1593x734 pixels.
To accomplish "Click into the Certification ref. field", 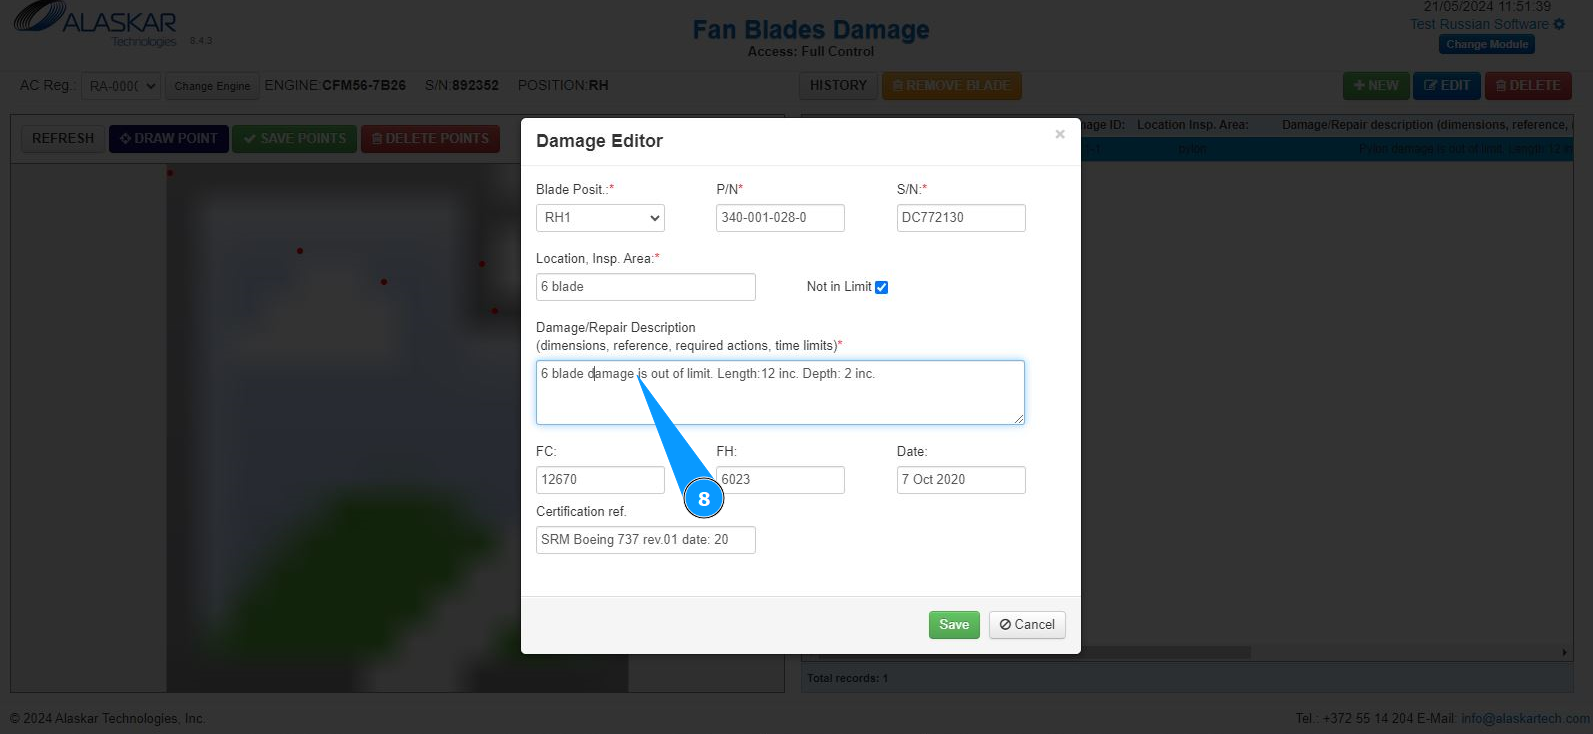I will (x=645, y=540).
